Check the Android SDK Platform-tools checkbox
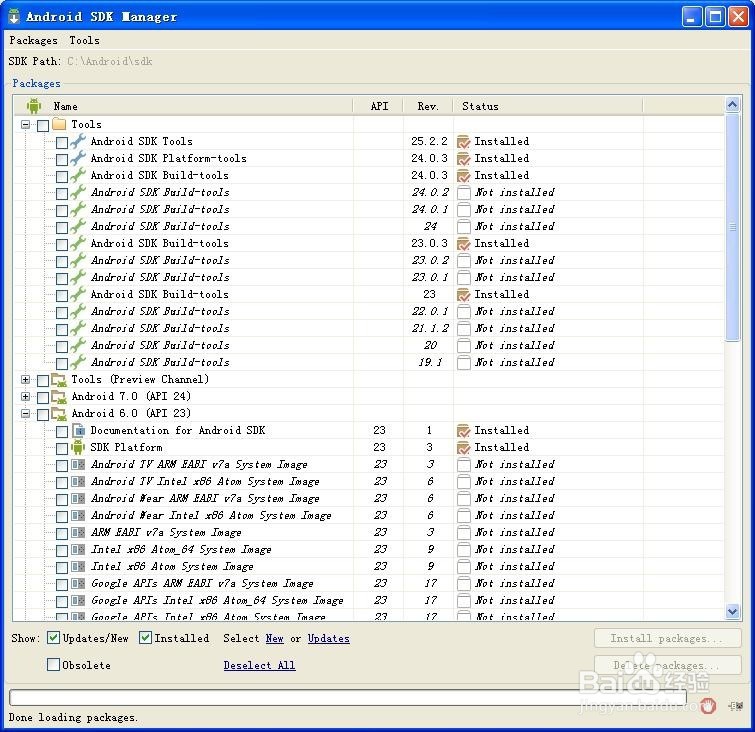This screenshot has height=732, width=755. (62, 159)
